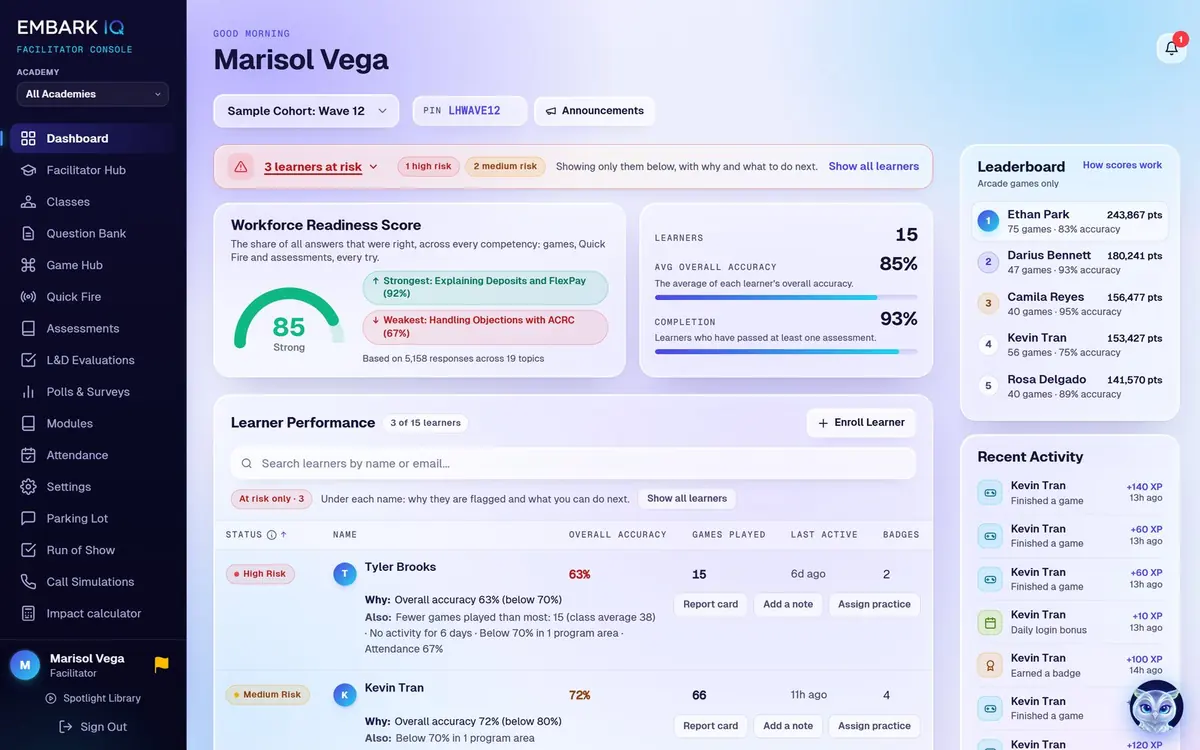Viewport: 1200px width, 750px height.
Task: Click the Completion progress bar
Action: click(x=786, y=351)
